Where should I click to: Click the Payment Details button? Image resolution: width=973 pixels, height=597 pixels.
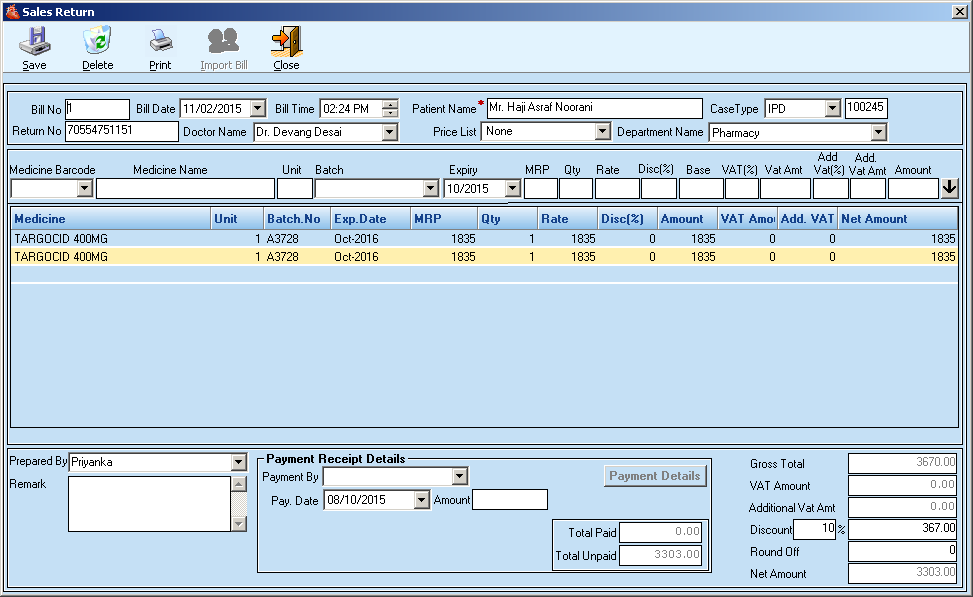coord(654,476)
